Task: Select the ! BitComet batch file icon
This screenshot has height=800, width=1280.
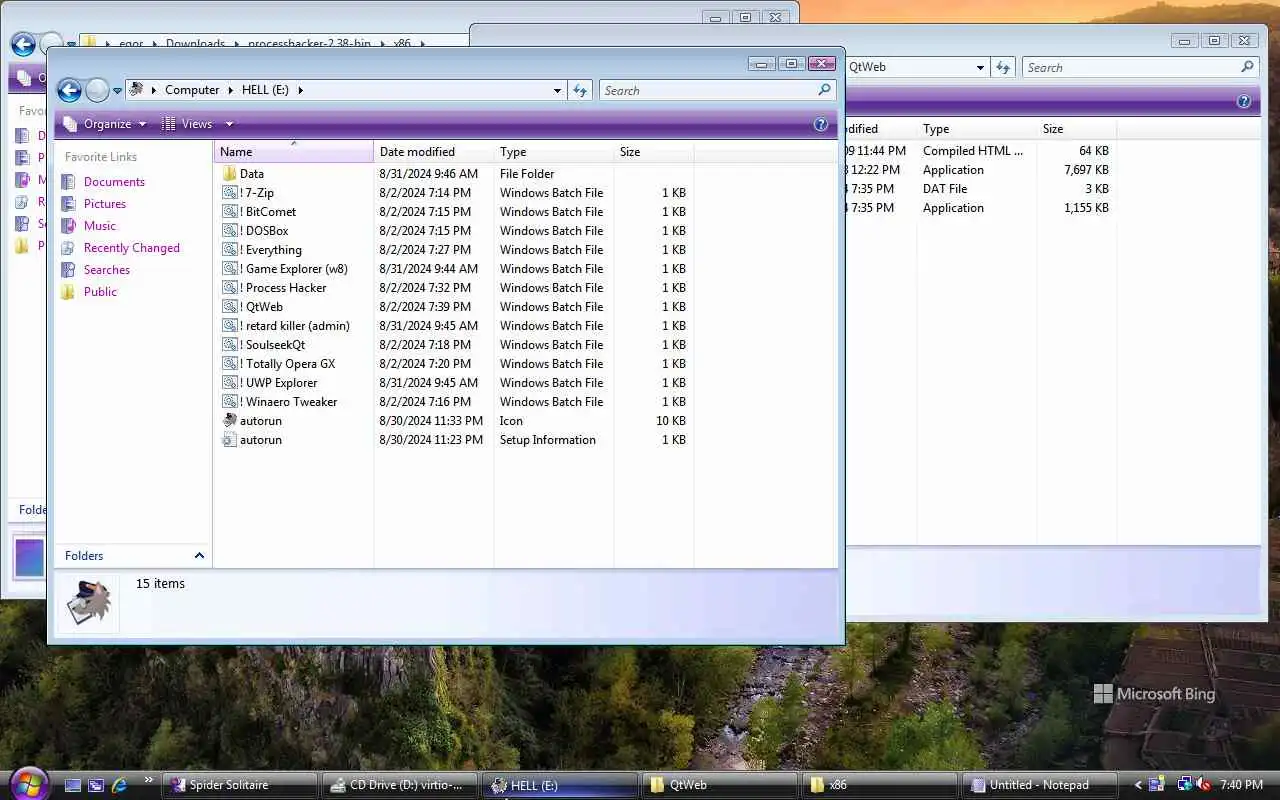Action: coord(230,212)
